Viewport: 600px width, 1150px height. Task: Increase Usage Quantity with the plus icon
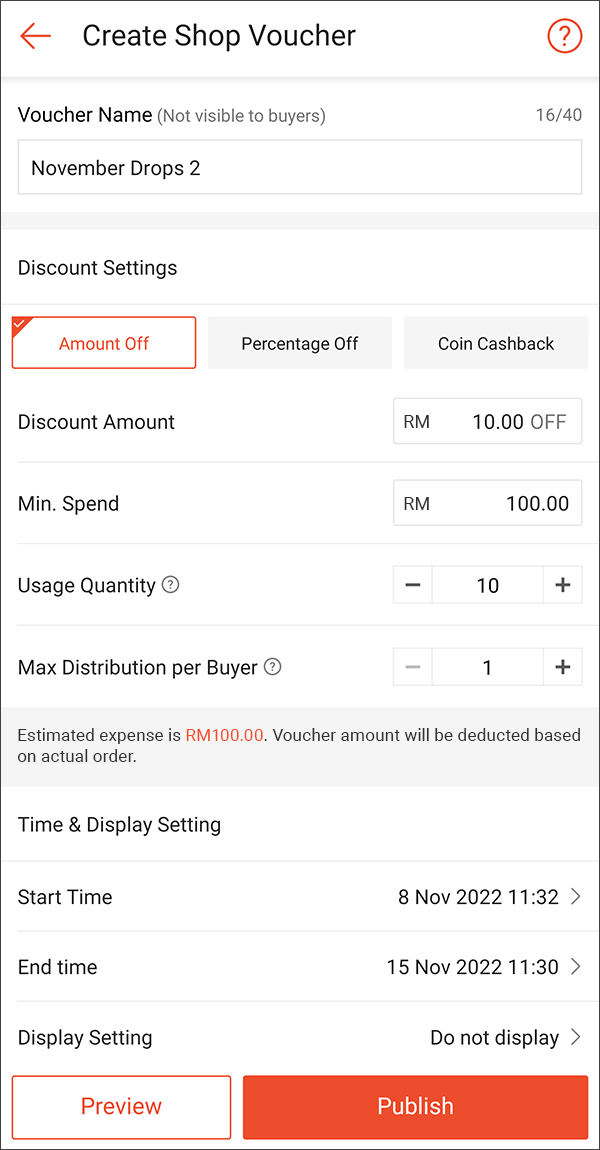tap(563, 585)
